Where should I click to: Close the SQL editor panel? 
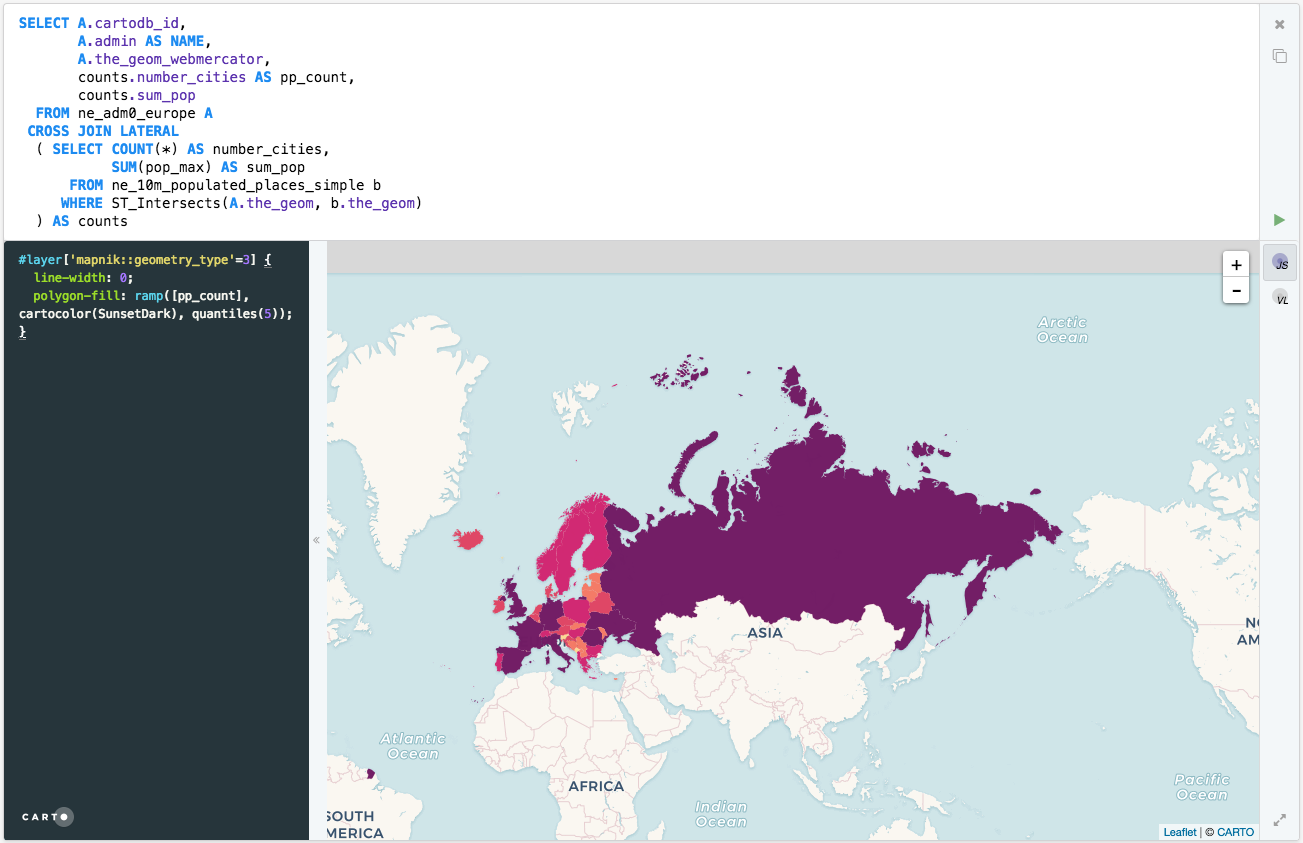pyautogui.click(x=1279, y=24)
